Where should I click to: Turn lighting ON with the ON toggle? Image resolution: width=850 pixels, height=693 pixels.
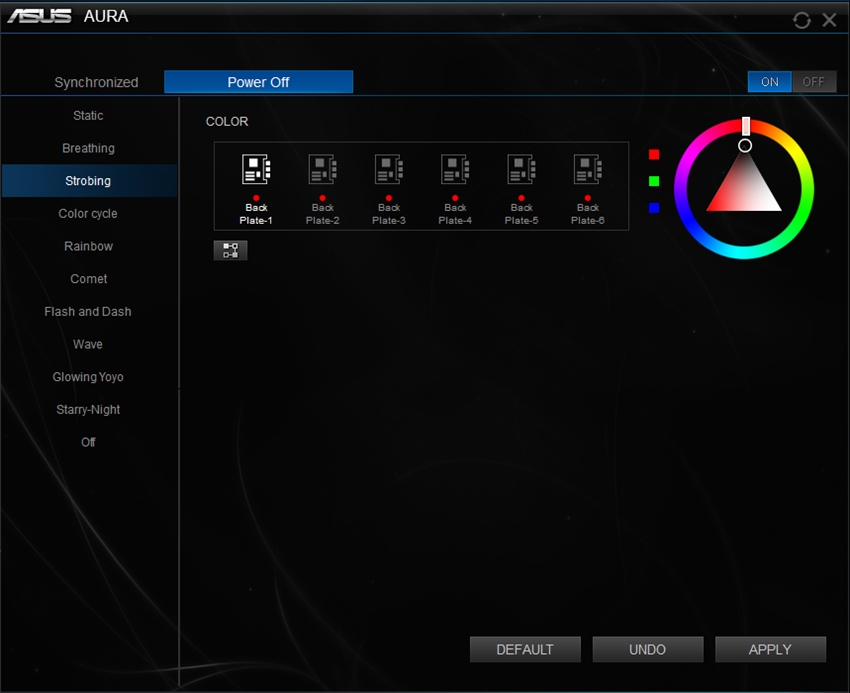769,82
